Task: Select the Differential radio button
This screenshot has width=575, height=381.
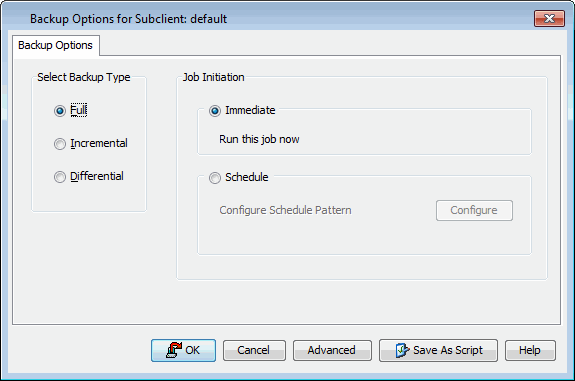Action: tap(60, 177)
